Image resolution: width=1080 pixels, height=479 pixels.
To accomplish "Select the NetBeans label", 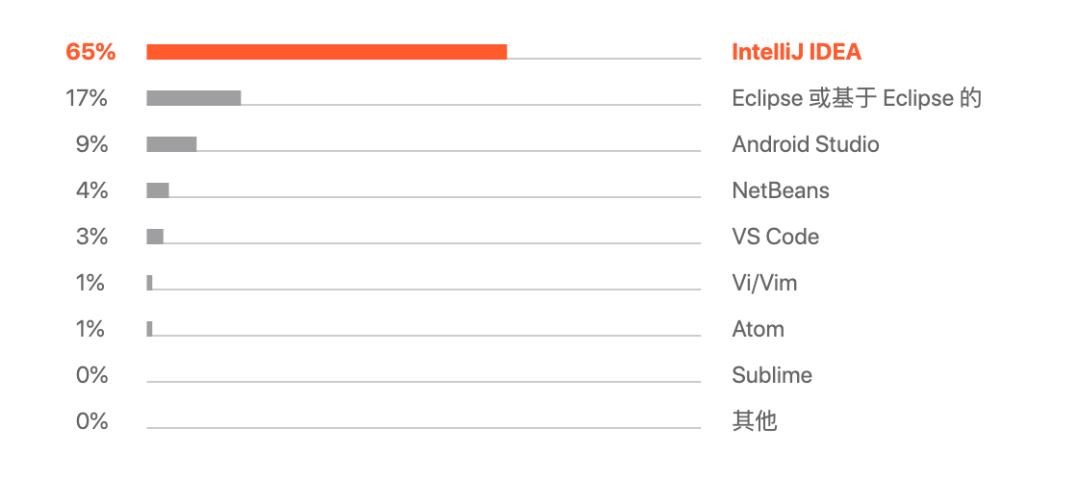I will 780,191.
